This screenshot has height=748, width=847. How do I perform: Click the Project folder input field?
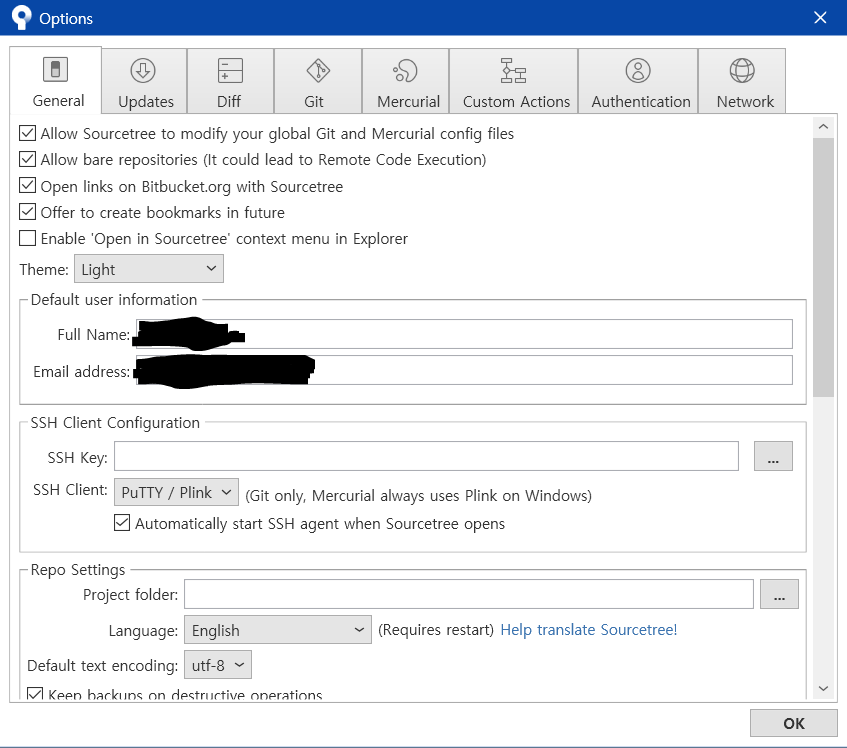click(469, 594)
